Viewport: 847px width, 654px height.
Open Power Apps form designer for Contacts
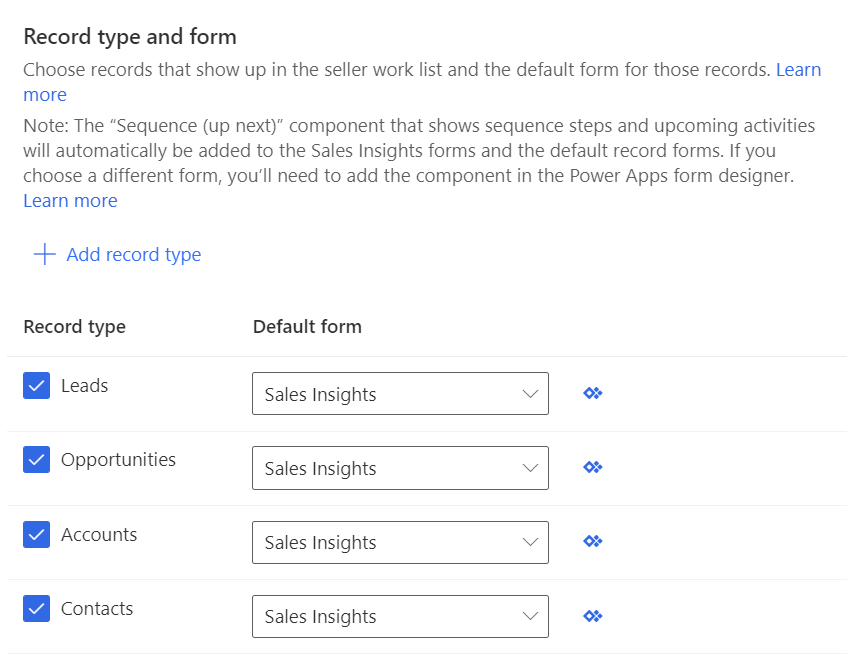[592, 615]
